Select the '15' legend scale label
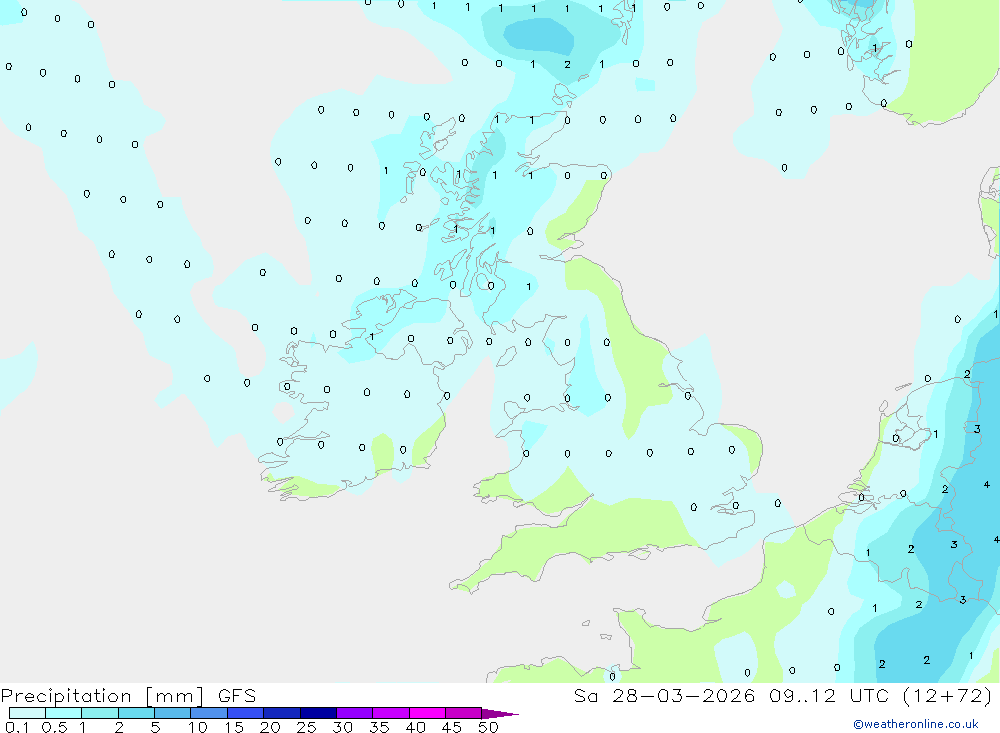 coord(234,727)
